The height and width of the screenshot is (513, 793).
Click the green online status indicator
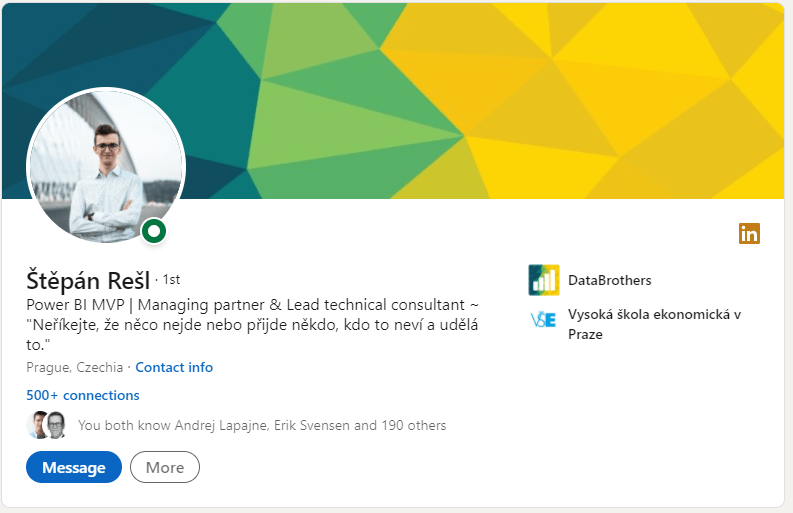click(154, 231)
